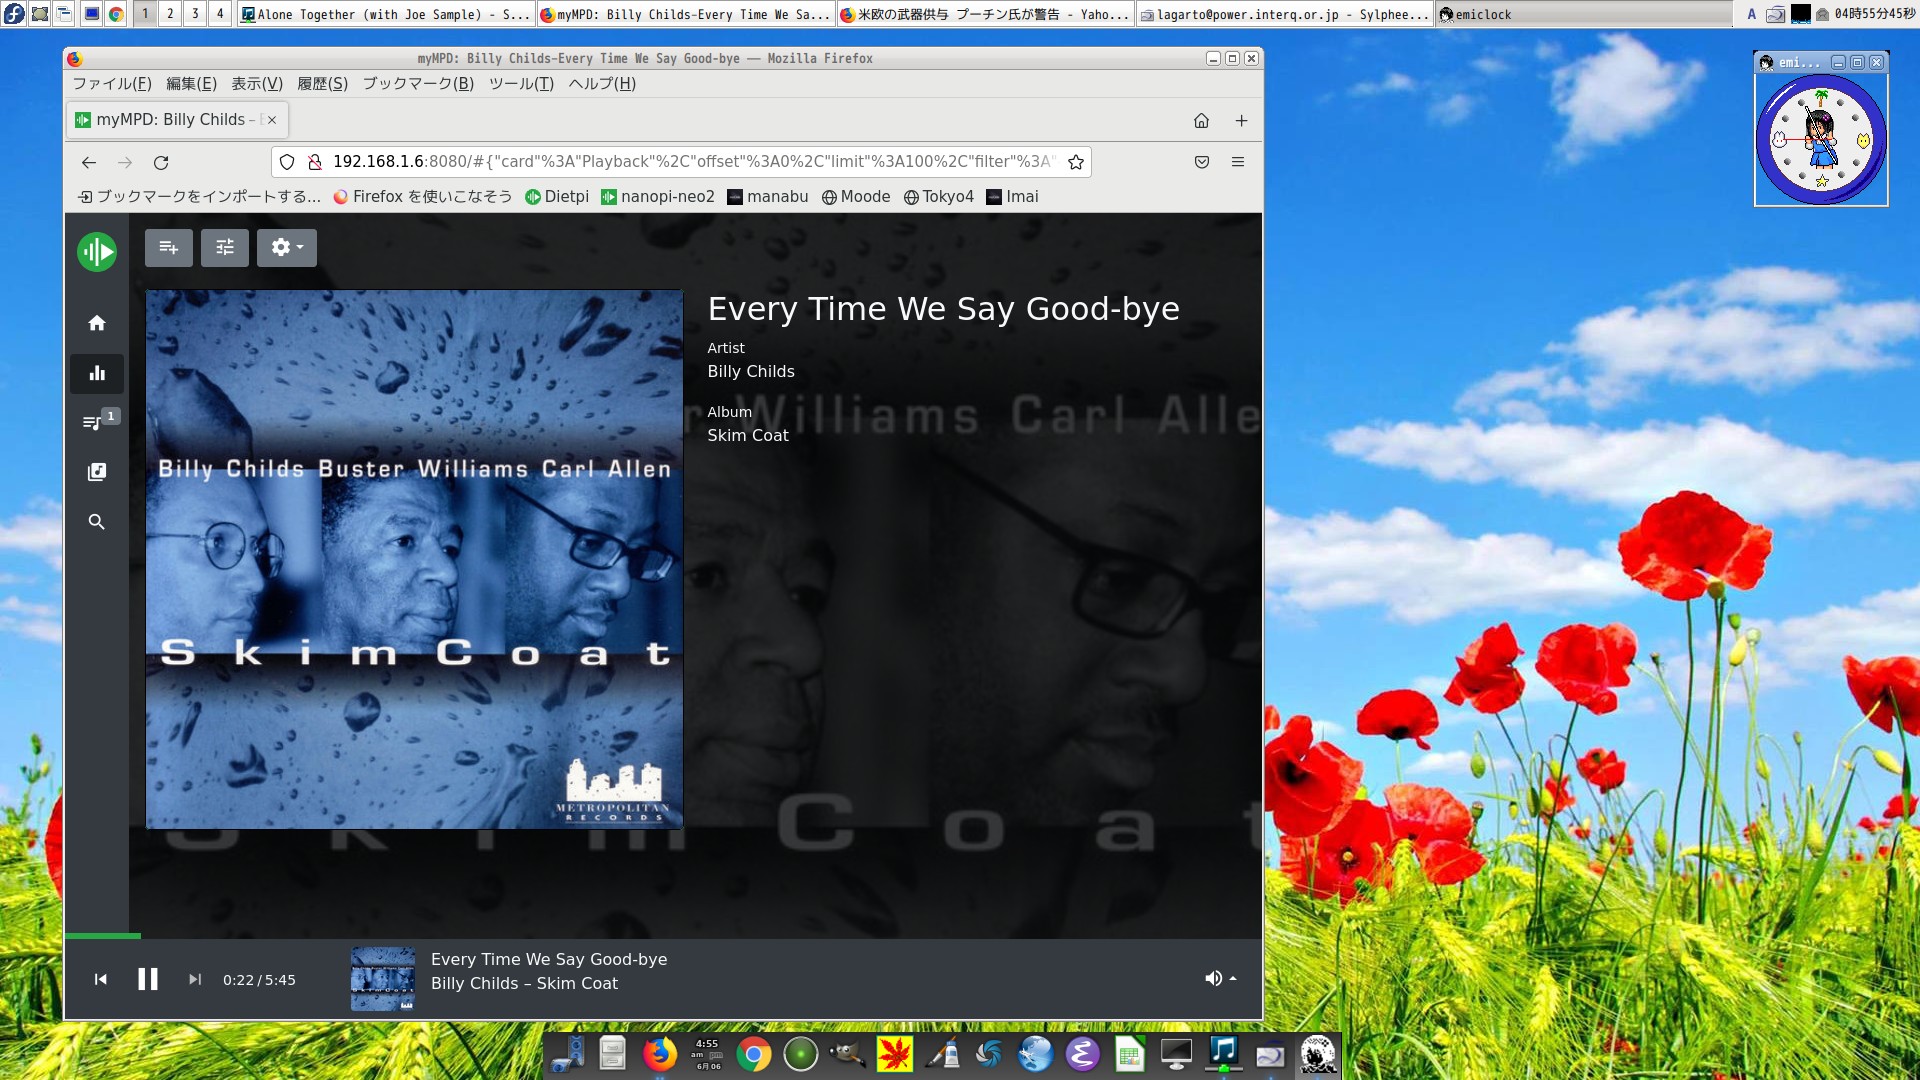Click the green song progress bar

(x=103, y=936)
